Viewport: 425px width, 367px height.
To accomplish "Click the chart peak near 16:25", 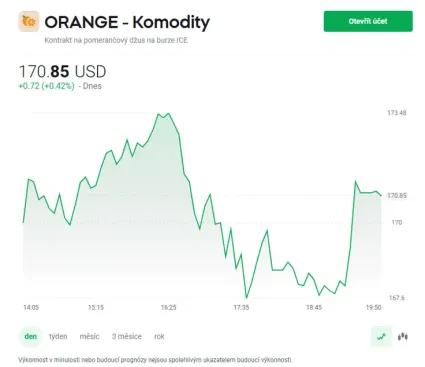I will [168, 114].
